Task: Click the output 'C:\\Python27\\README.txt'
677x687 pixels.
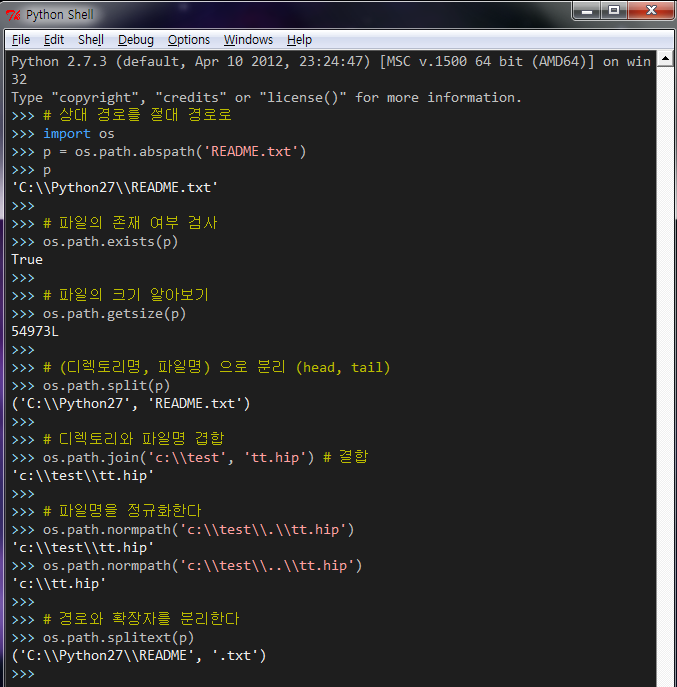Action: (x=115, y=188)
